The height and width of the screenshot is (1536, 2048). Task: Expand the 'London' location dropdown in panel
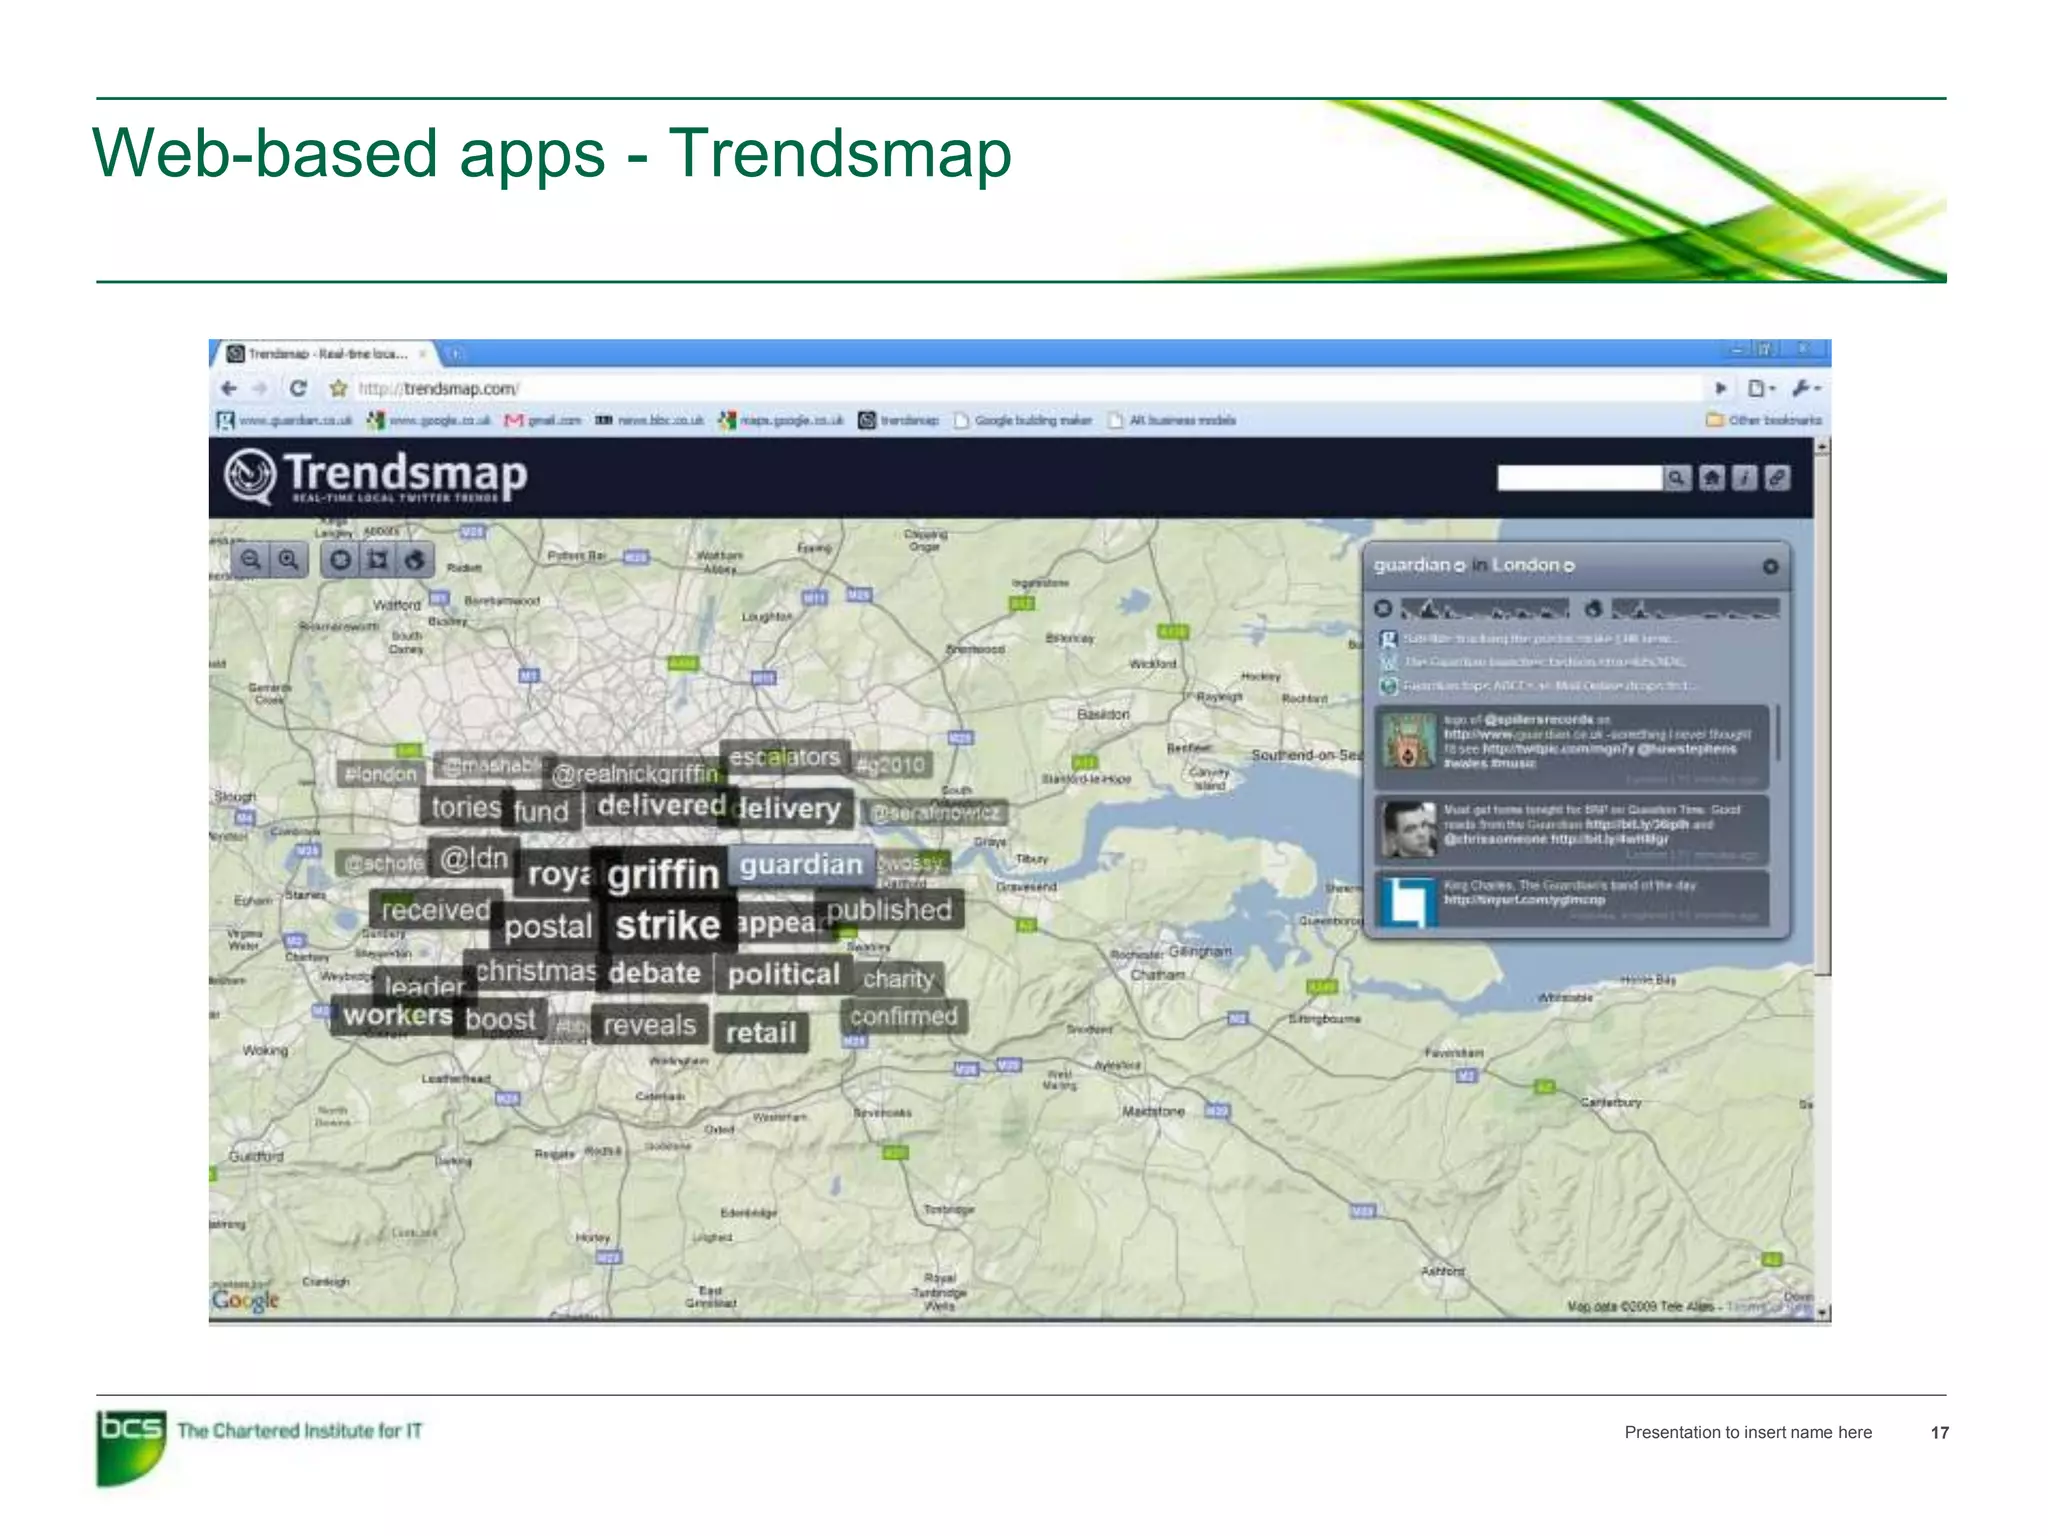click(1569, 567)
